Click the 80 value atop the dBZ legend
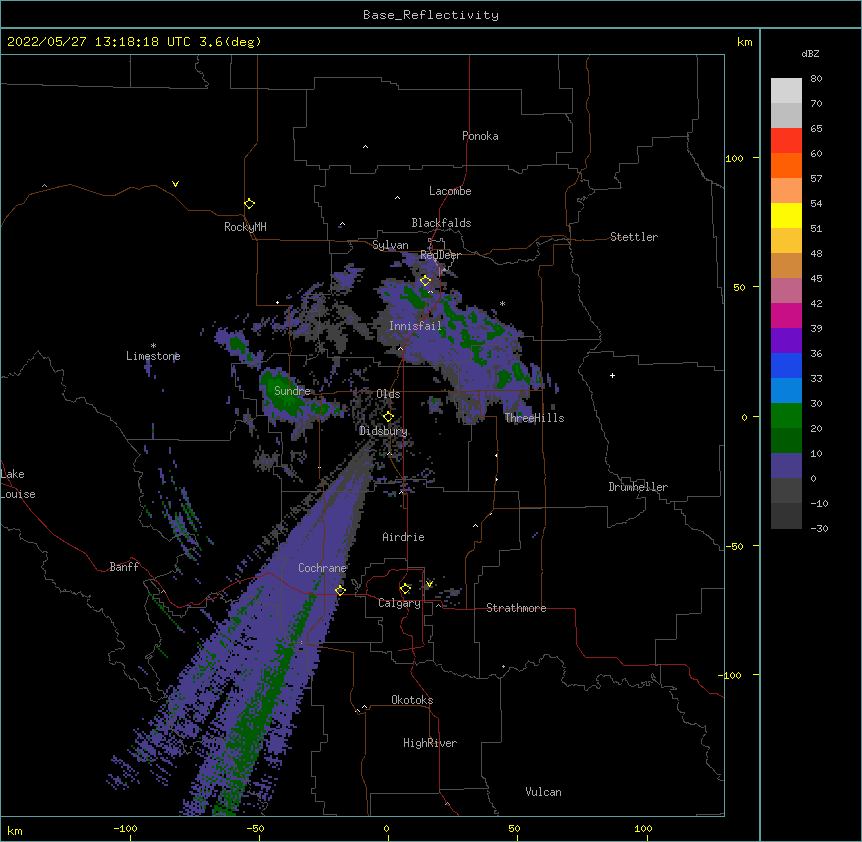 coord(816,79)
